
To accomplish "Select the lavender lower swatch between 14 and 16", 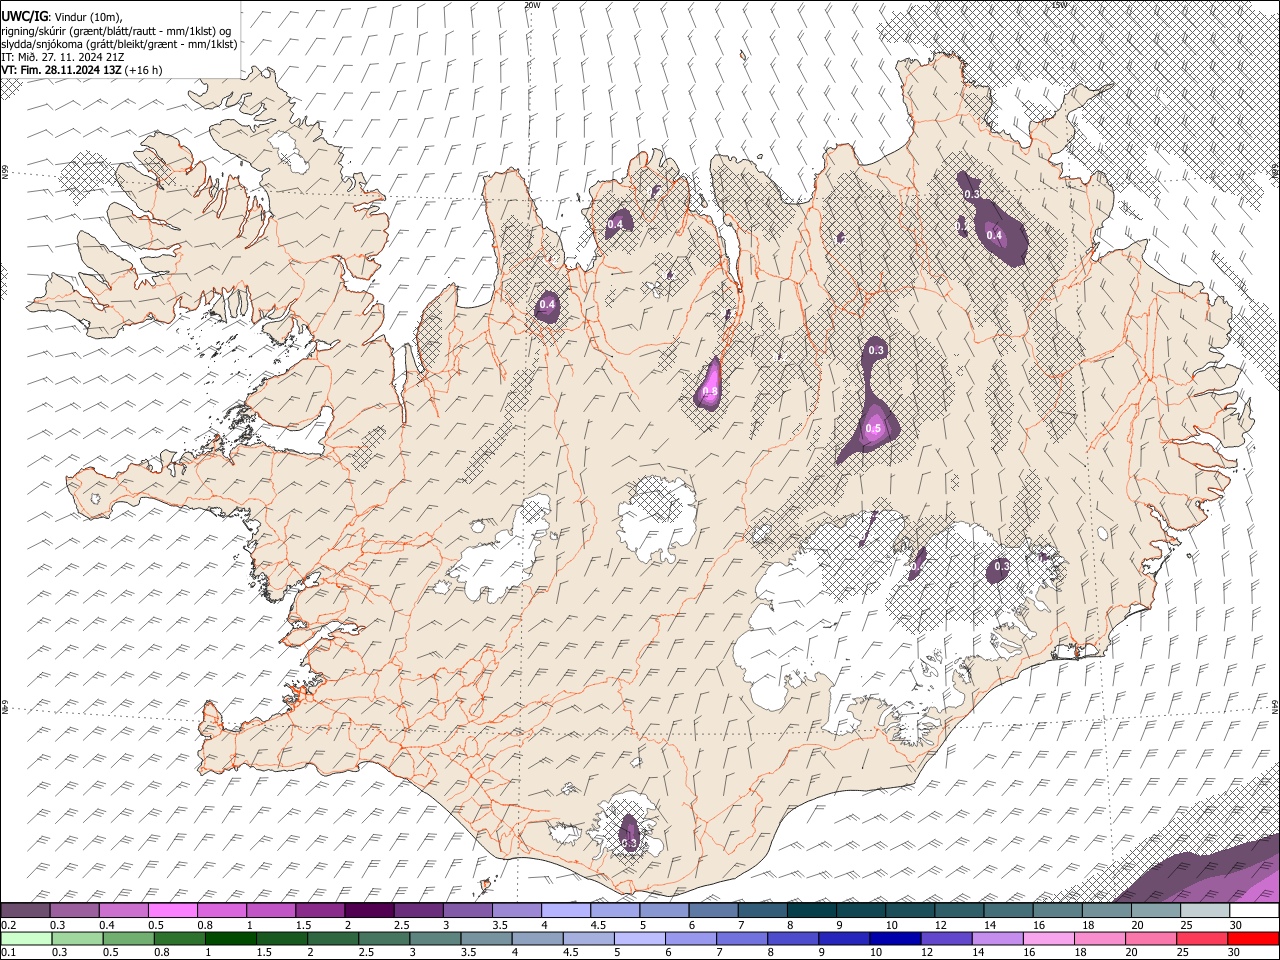I will click(998, 938).
